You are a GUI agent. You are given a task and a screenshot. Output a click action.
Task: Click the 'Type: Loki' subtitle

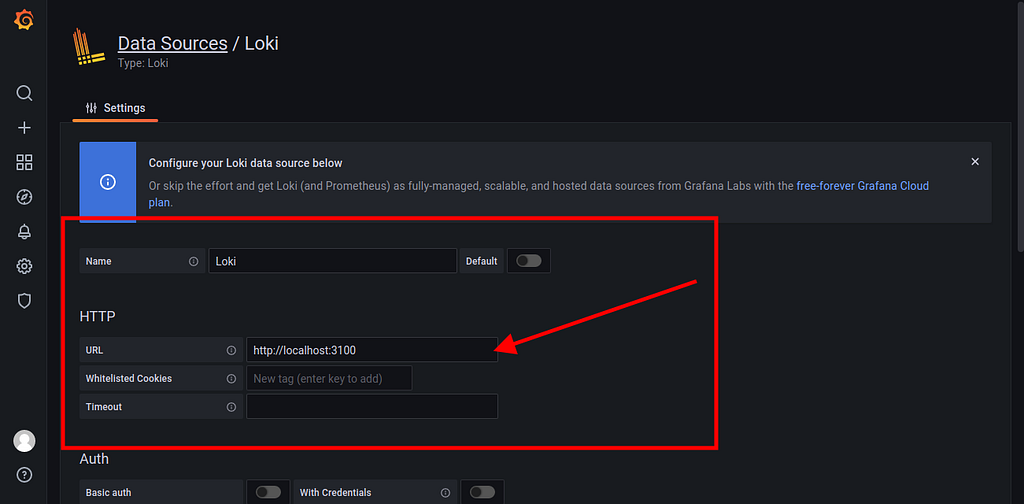(143, 64)
